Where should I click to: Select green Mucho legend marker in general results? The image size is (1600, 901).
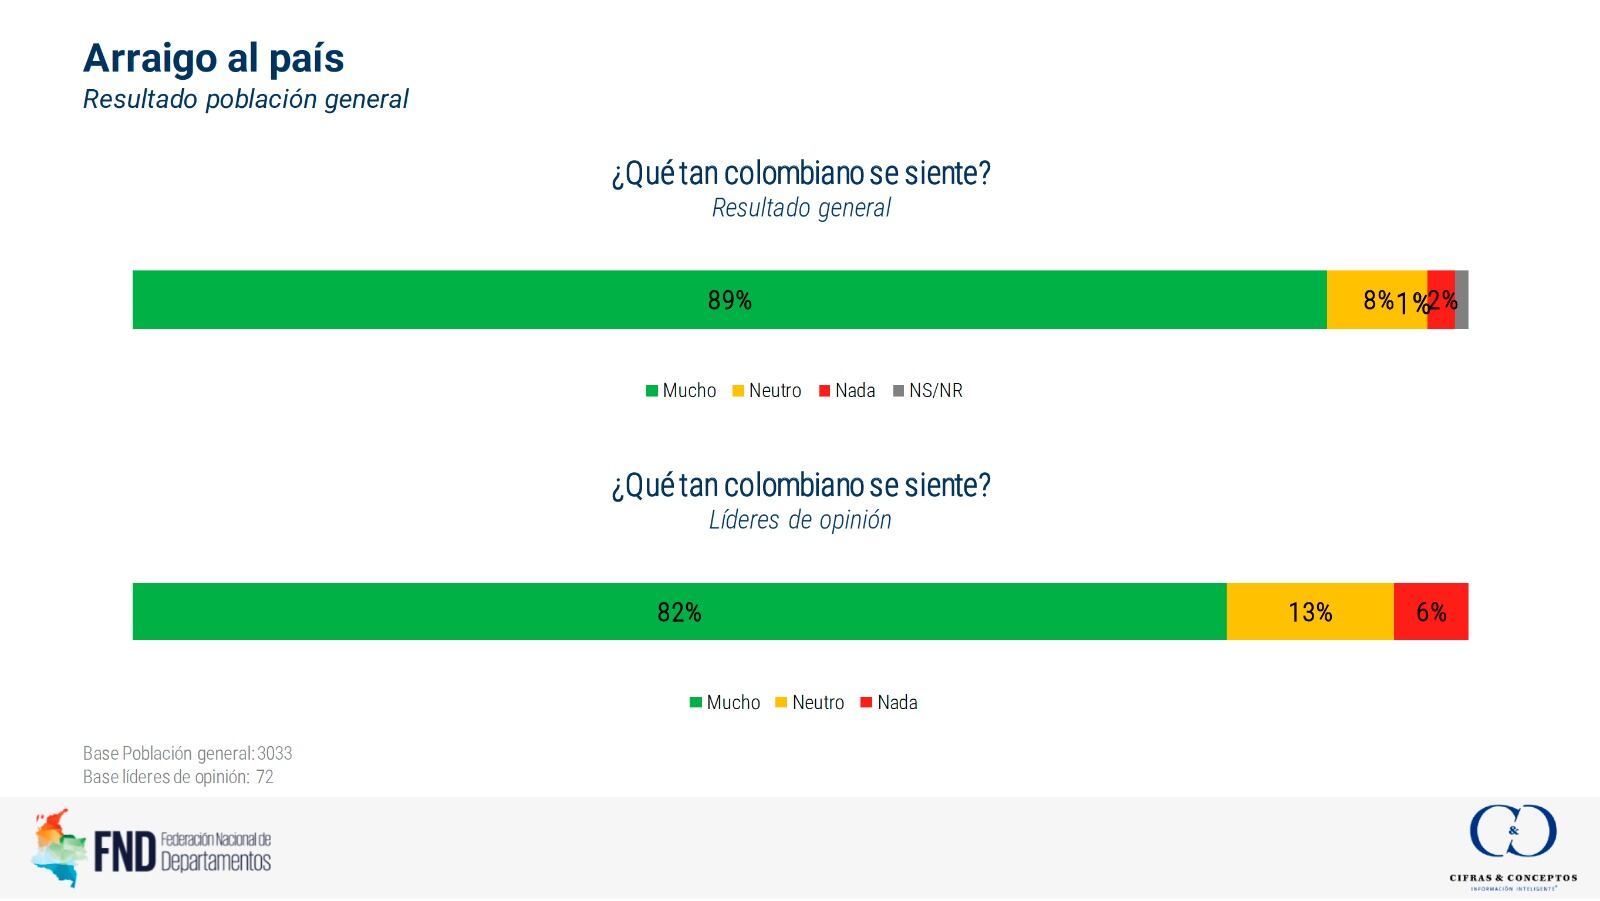point(652,391)
